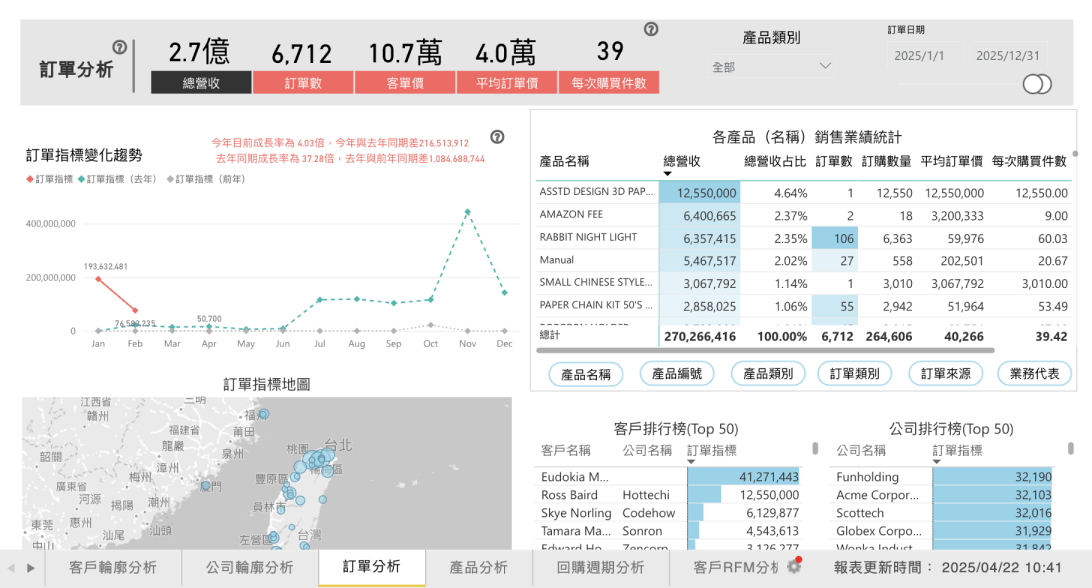The width and height of the screenshot is (1092, 588).
Task: Select the 總營收 metric card
Action: point(201,64)
